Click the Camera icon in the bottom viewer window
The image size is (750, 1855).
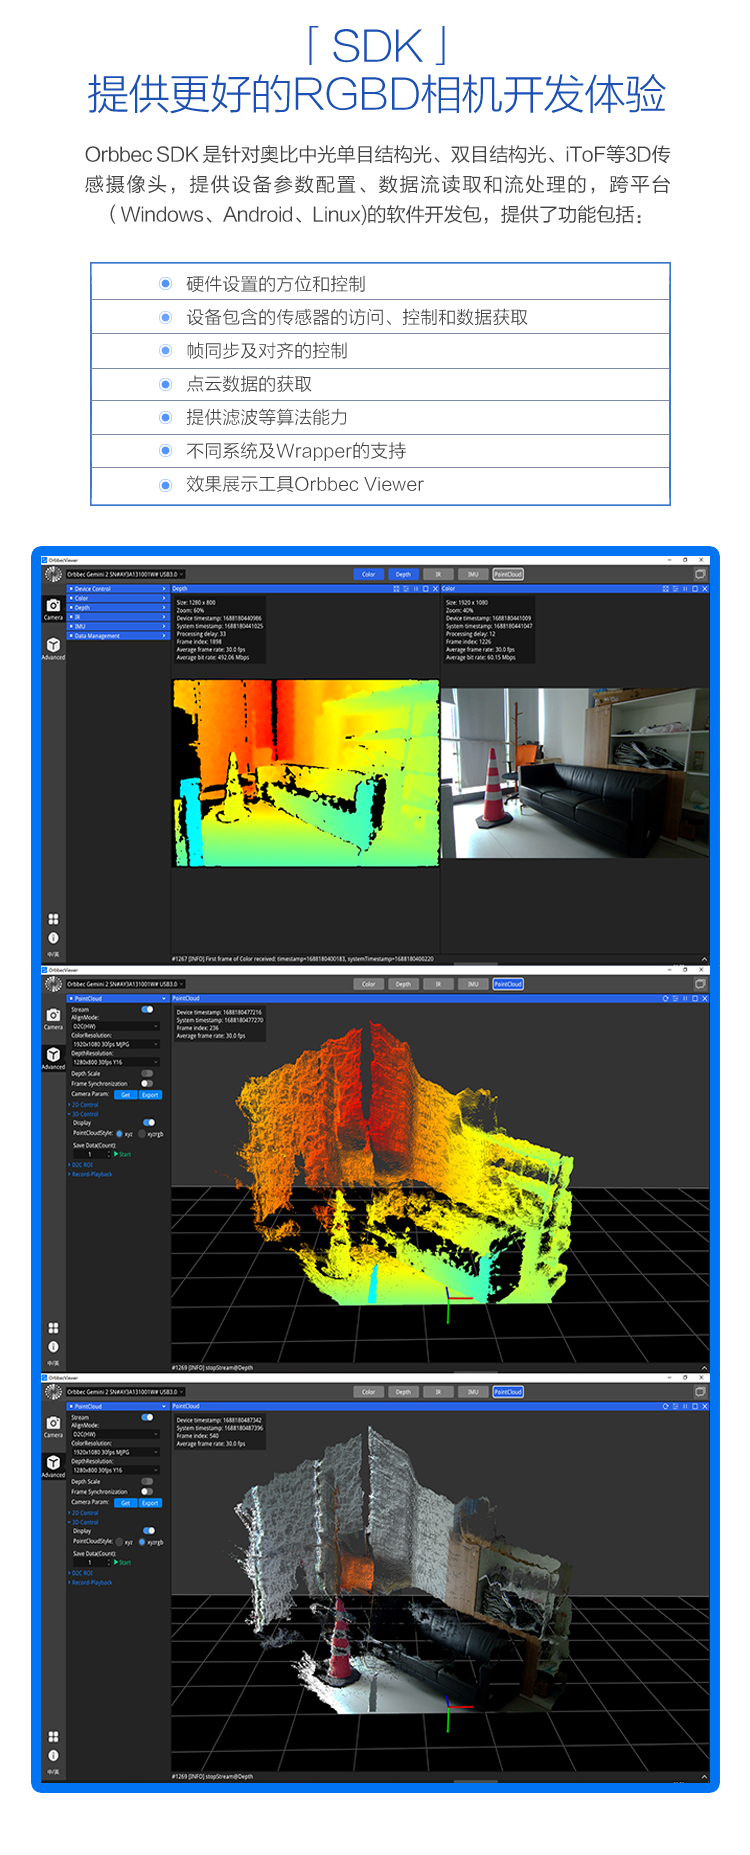click(x=53, y=1424)
